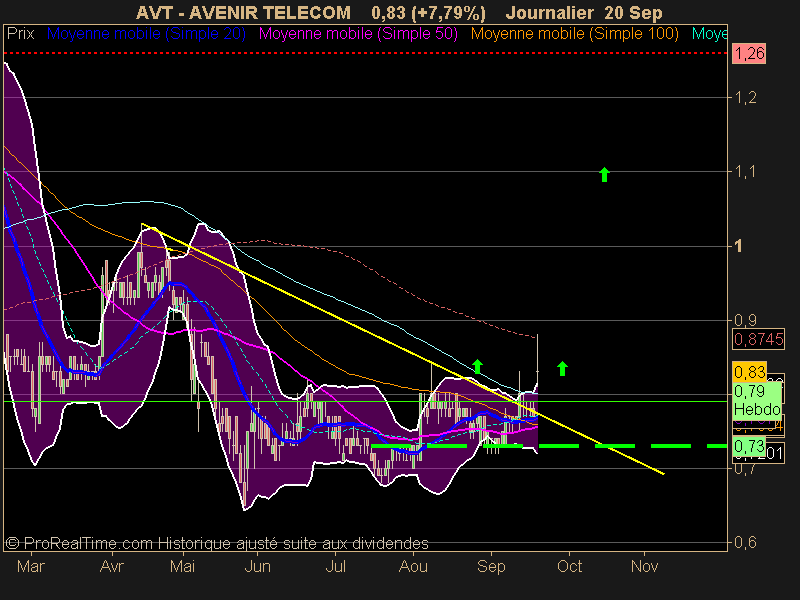Image resolution: width=800 pixels, height=600 pixels.
Task: Click the '0,8745' price tag
Action: coord(758,339)
